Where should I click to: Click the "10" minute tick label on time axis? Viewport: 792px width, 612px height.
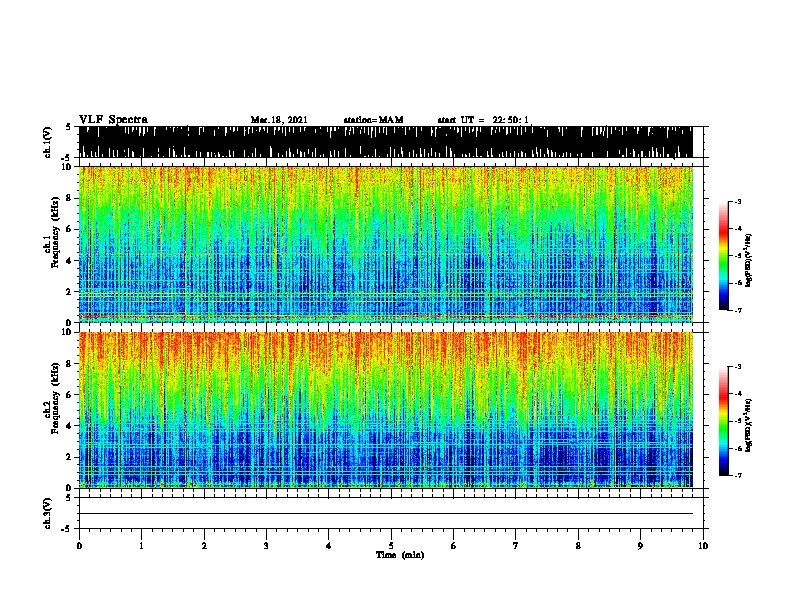[703, 546]
